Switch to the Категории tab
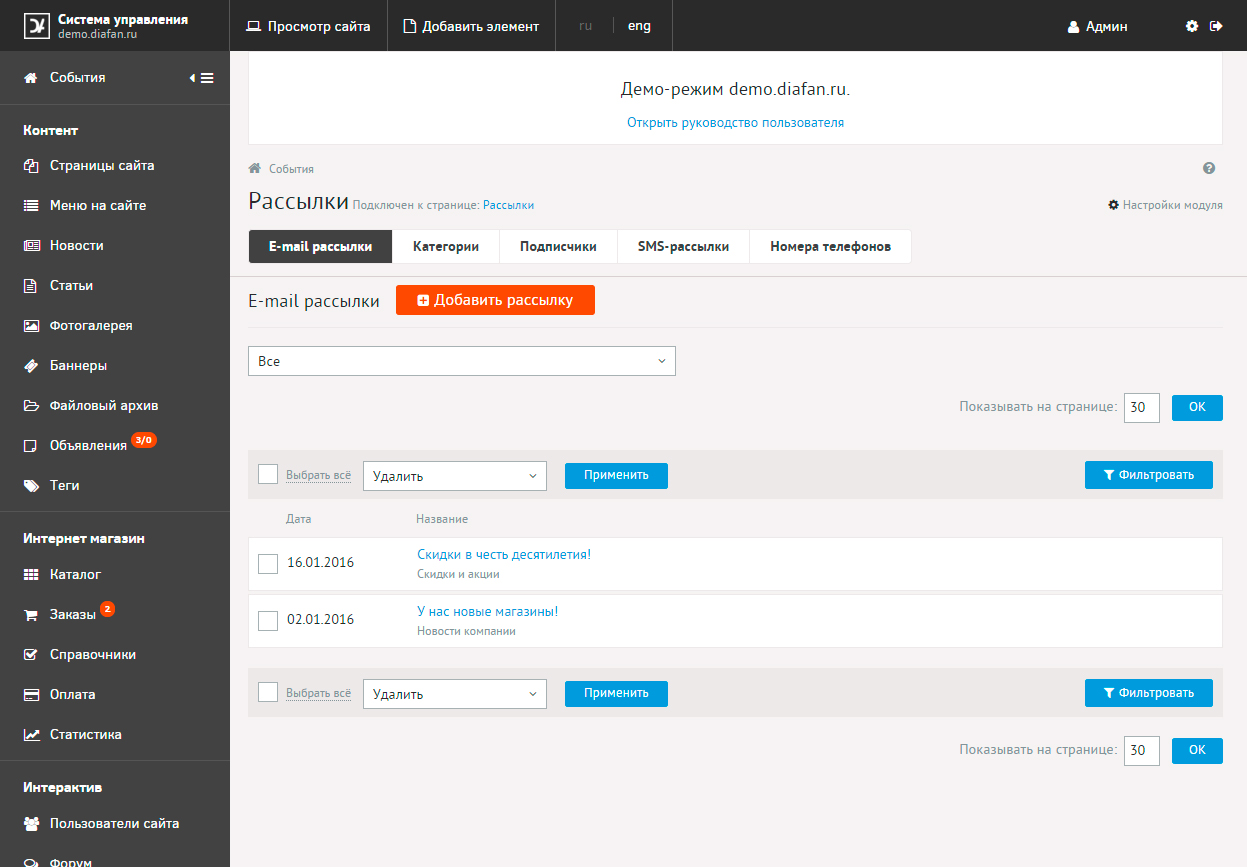The image size is (1247, 867). [446, 246]
